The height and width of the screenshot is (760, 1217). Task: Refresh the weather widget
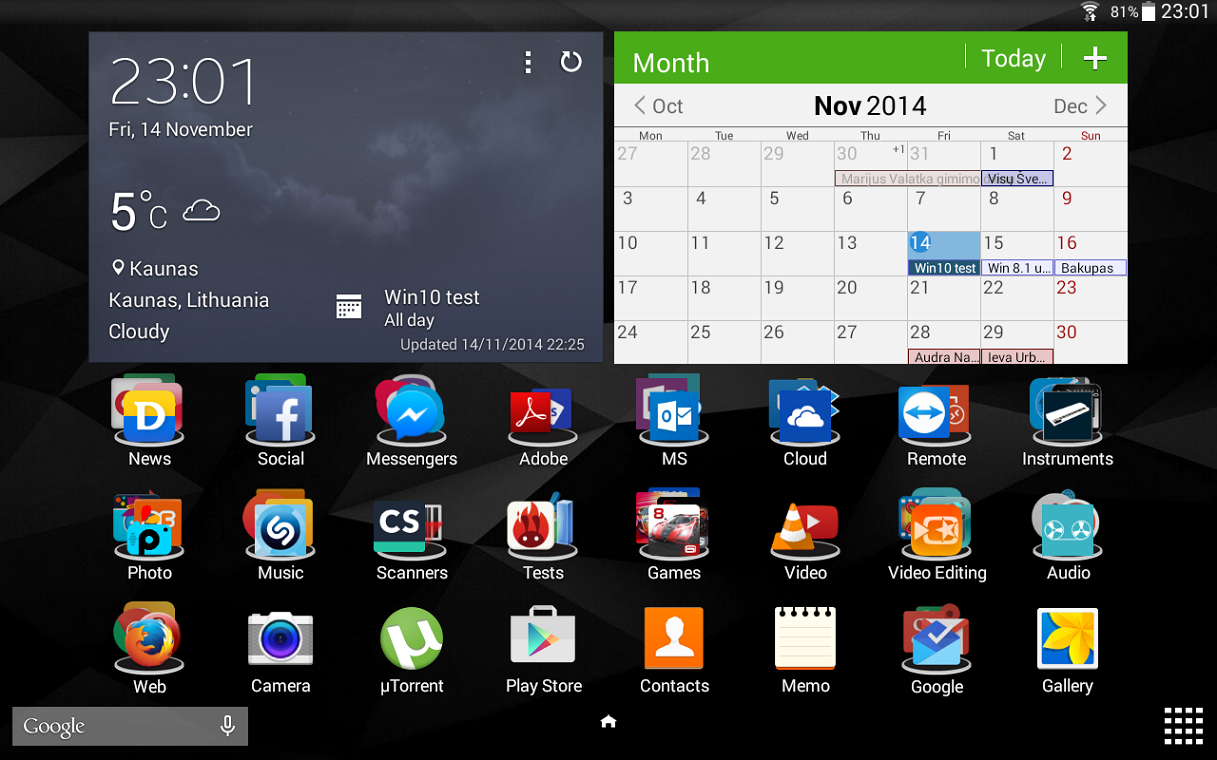pos(571,62)
